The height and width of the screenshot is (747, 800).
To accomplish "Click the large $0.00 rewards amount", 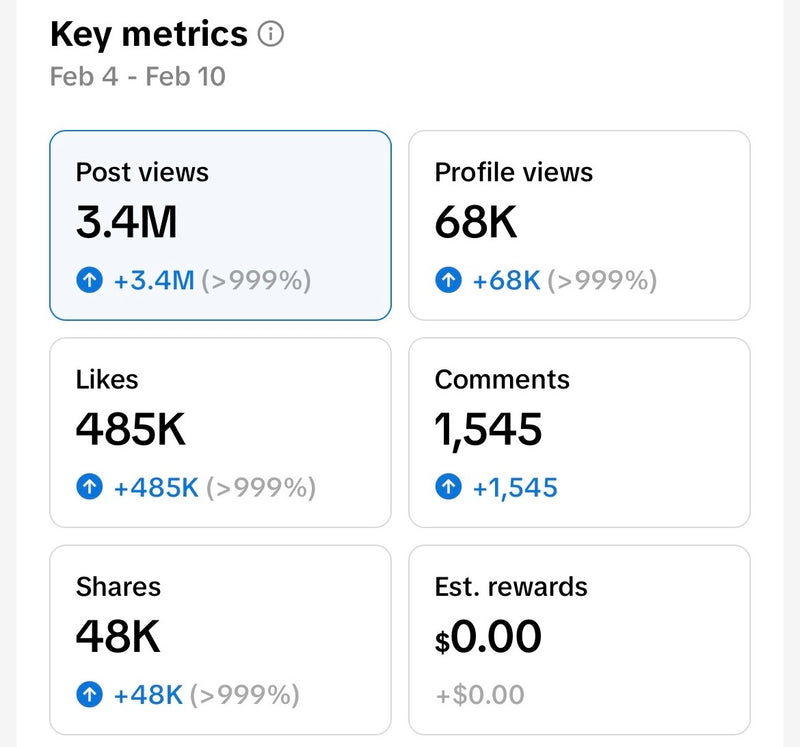I will click(488, 637).
